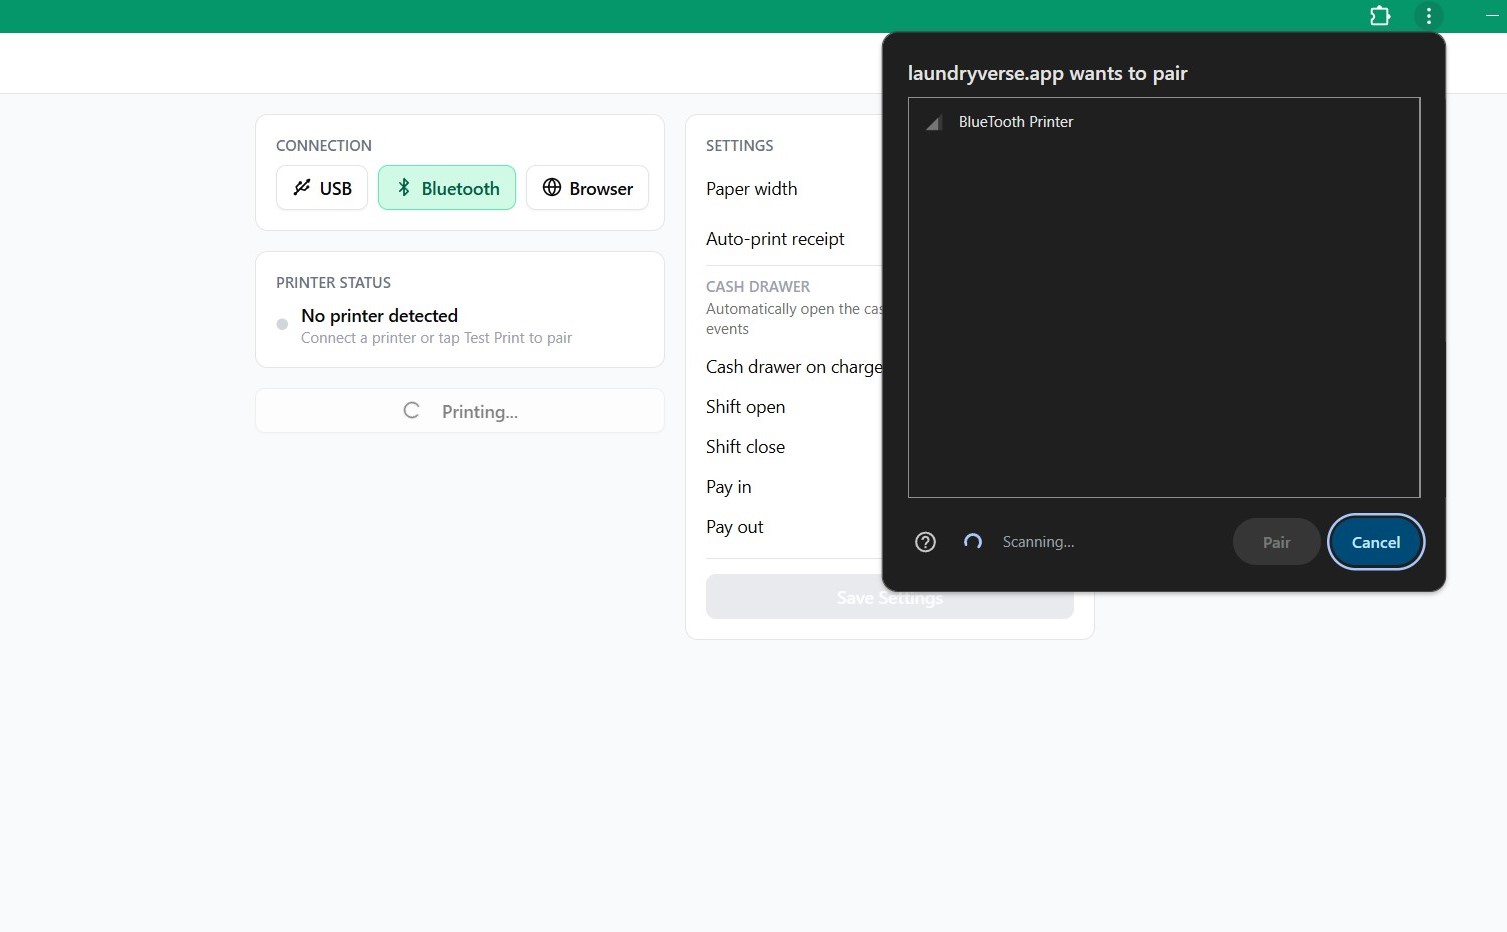The width and height of the screenshot is (1507, 932).
Task: Toggle the Pay out cash drawer event
Action: point(734,527)
